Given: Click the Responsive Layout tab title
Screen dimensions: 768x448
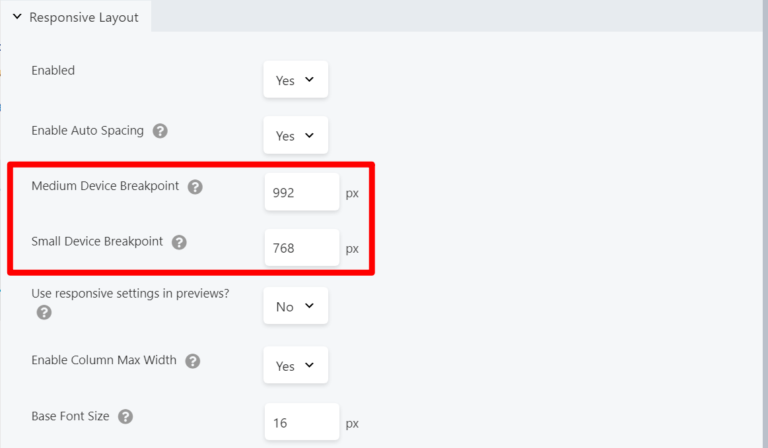Looking at the screenshot, I should pos(84,17).
